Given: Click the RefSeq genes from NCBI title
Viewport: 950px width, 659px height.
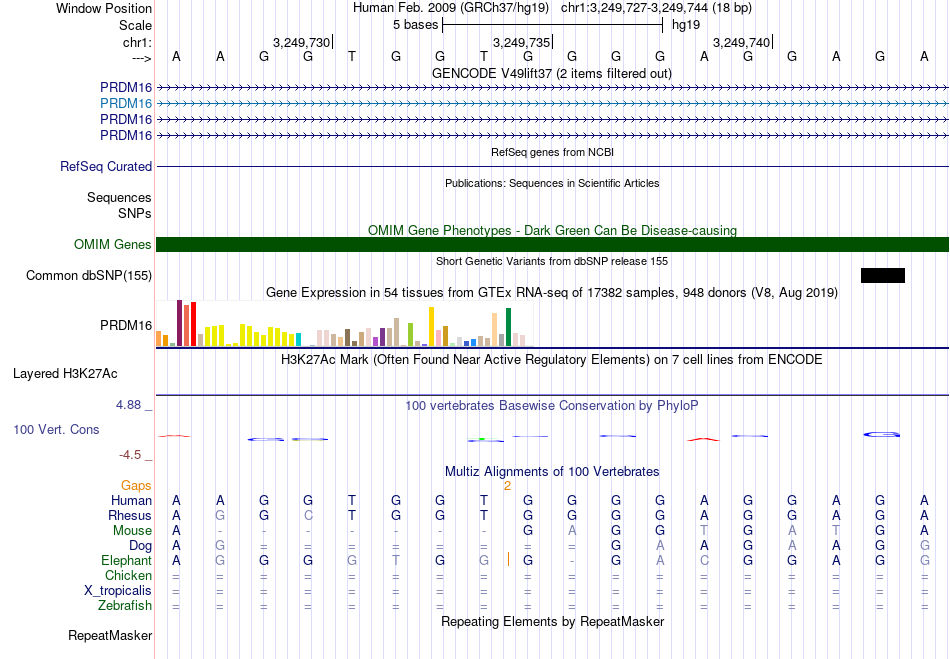Looking at the screenshot, I should [553, 152].
